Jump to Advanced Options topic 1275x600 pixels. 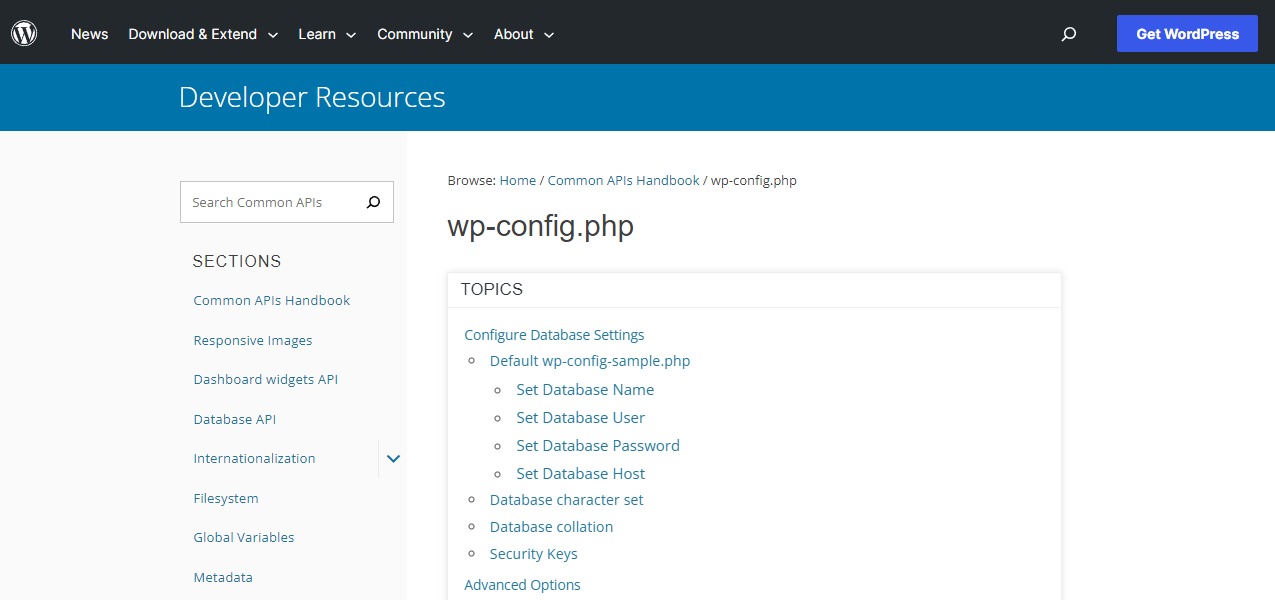click(x=522, y=585)
